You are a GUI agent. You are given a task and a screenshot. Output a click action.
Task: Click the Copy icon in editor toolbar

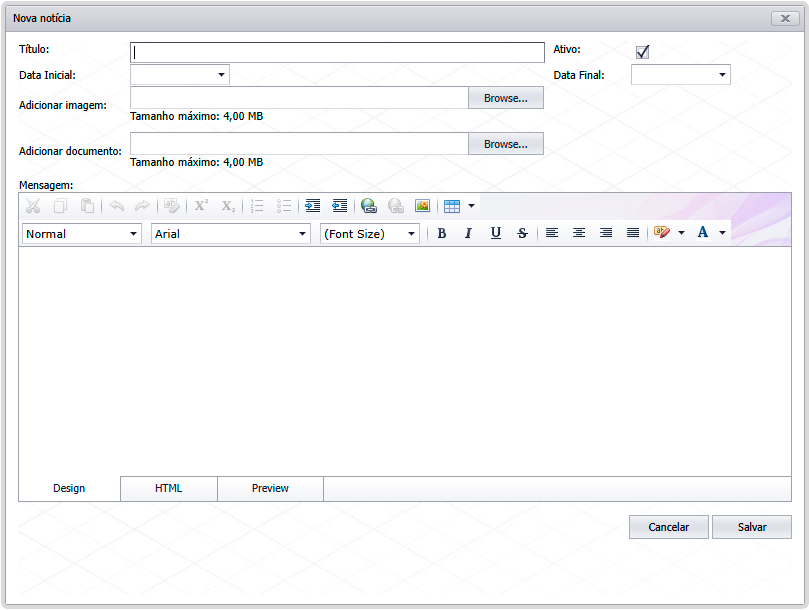pos(60,206)
